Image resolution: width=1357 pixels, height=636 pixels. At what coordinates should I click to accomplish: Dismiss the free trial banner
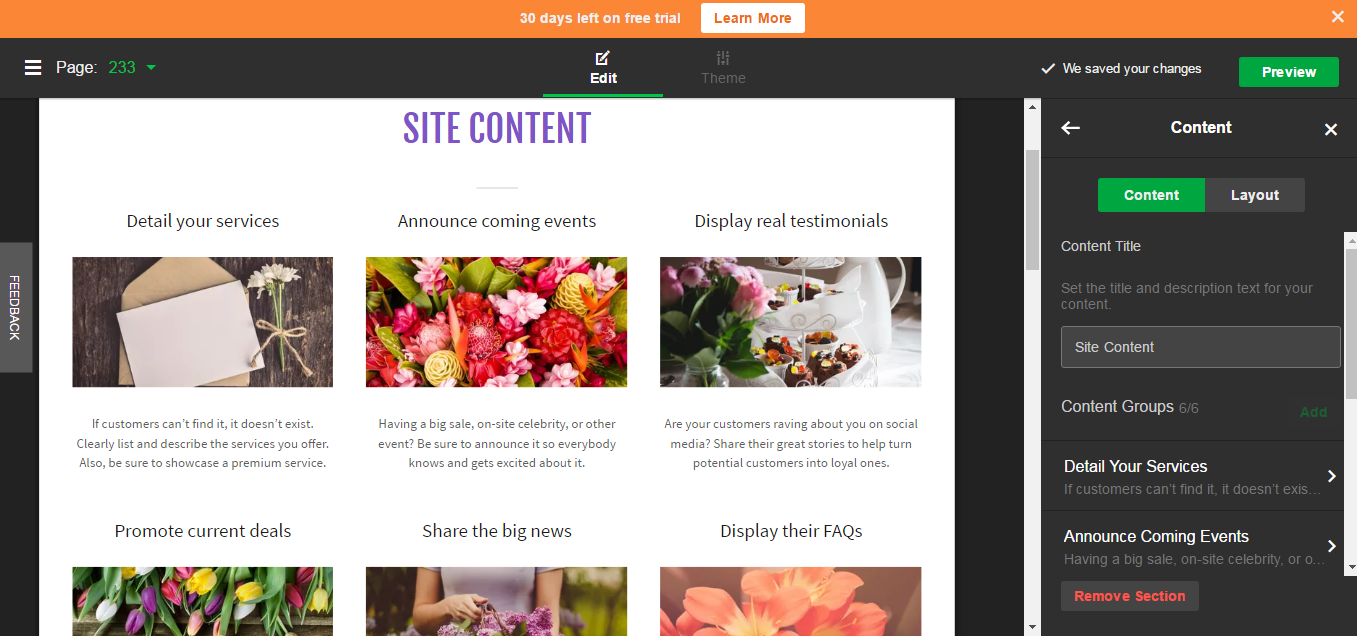(x=1338, y=17)
